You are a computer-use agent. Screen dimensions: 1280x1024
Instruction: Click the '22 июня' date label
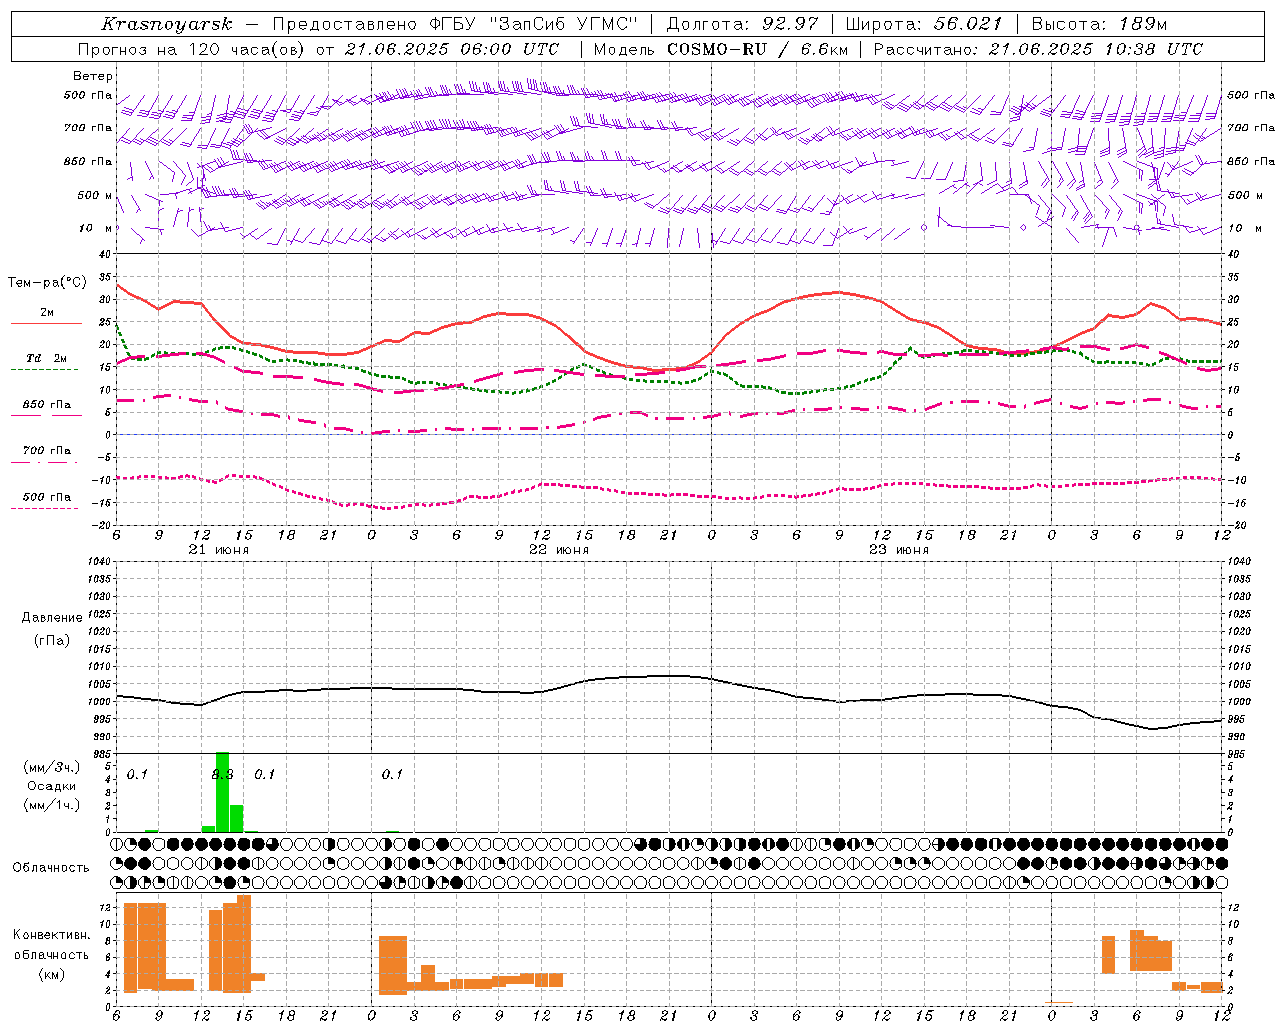[559, 550]
